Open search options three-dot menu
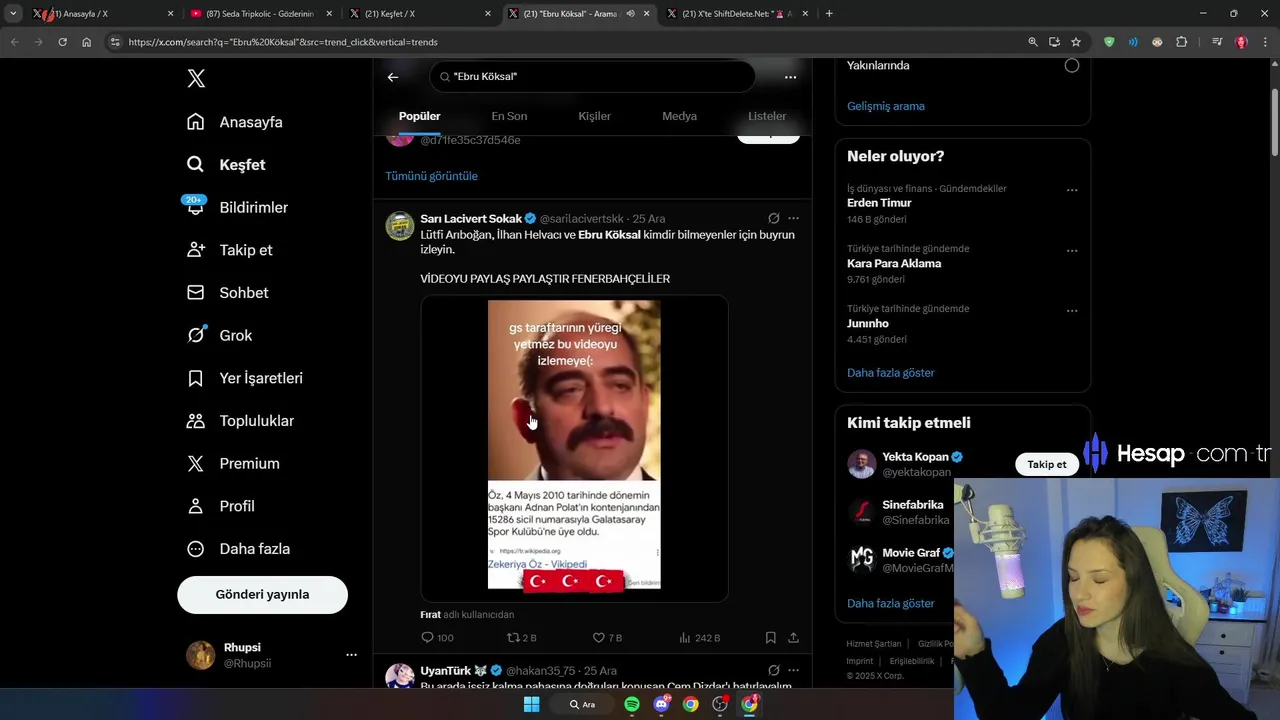This screenshot has height=720, width=1280. click(790, 77)
